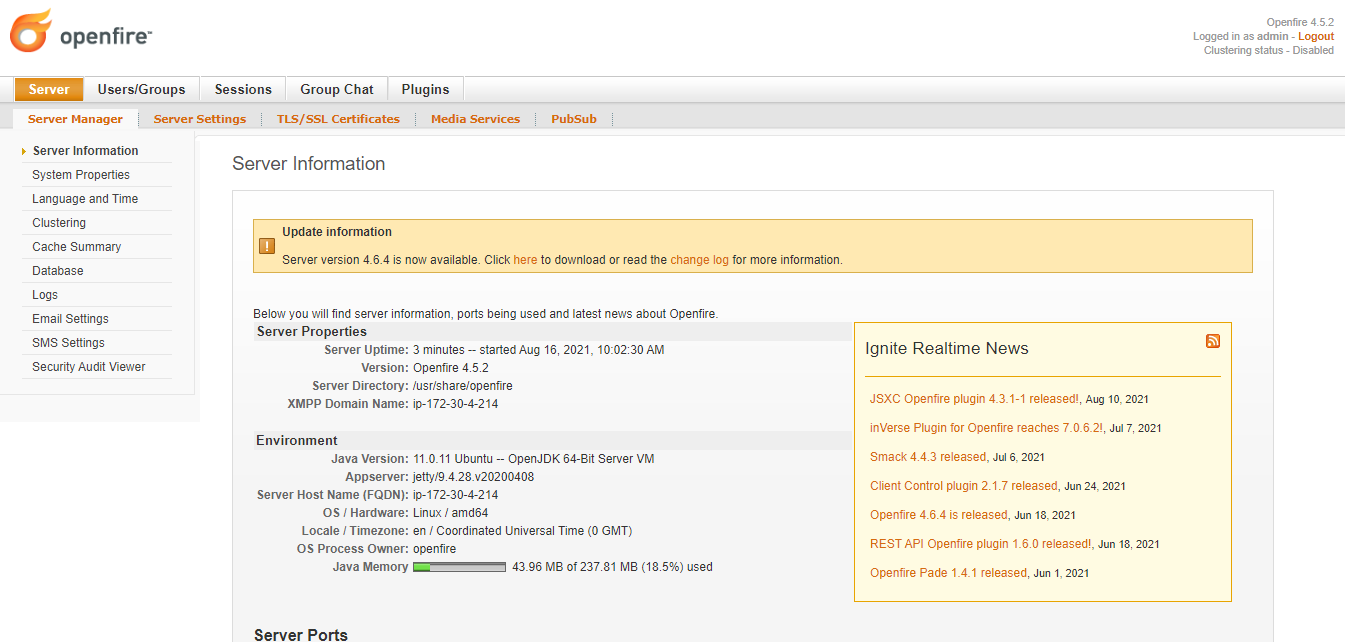Image resolution: width=1345 pixels, height=642 pixels.
Task: Go to the Group Chat tab
Action: [x=336, y=89]
